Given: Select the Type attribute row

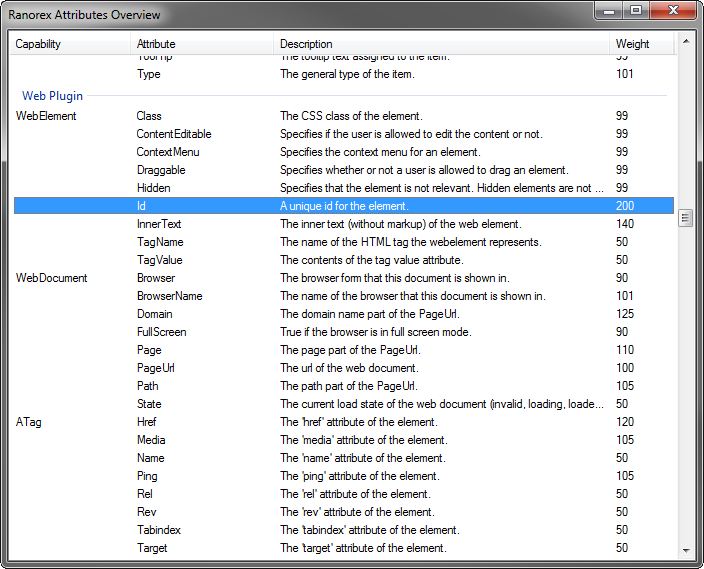Looking at the screenshot, I should [x=344, y=74].
